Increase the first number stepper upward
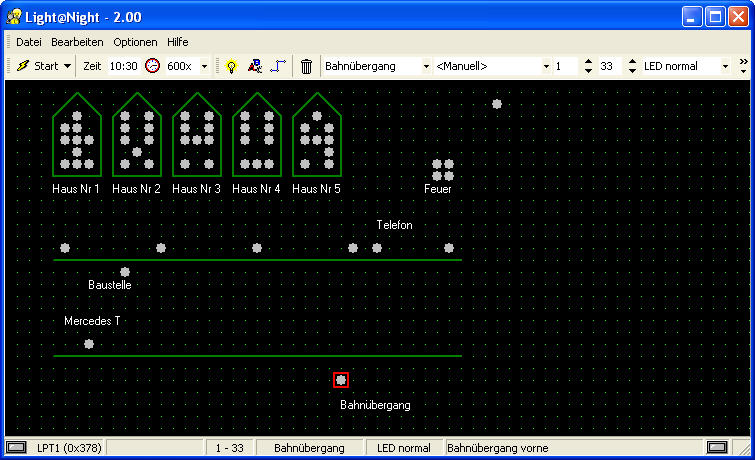This screenshot has width=755, height=460. pos(588,62)
